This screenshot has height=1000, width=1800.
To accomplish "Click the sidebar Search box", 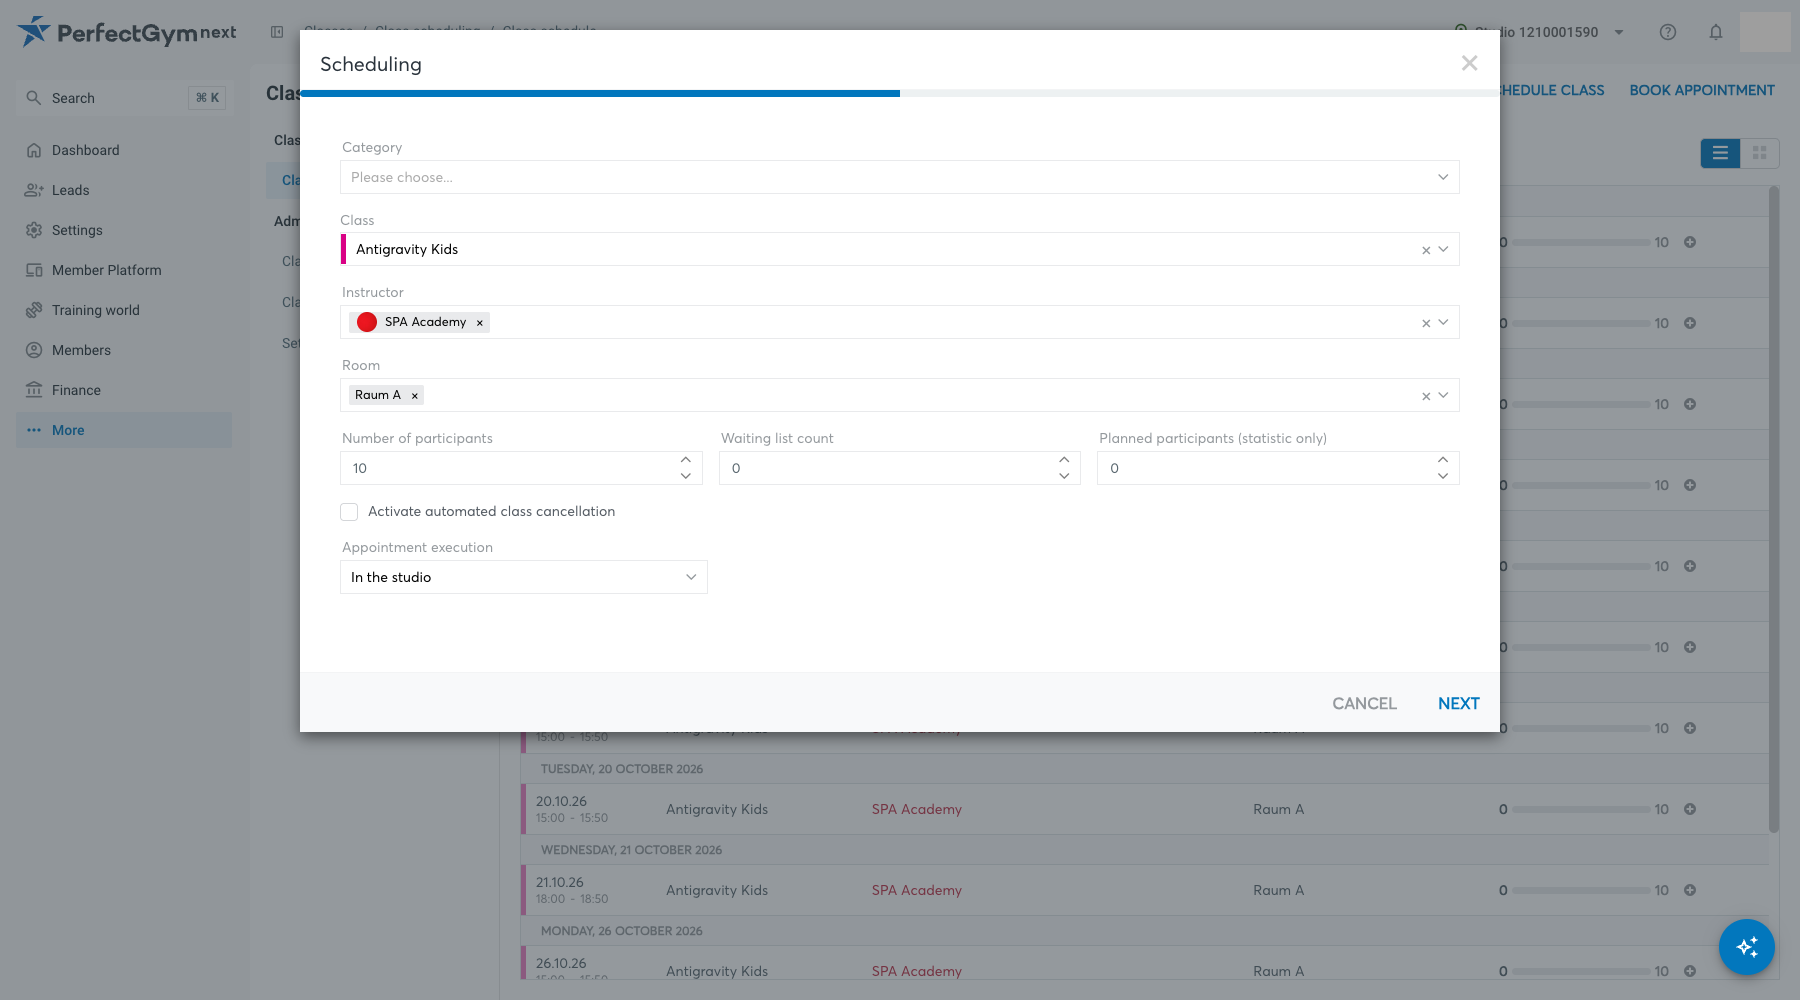I will pos(124,98).
